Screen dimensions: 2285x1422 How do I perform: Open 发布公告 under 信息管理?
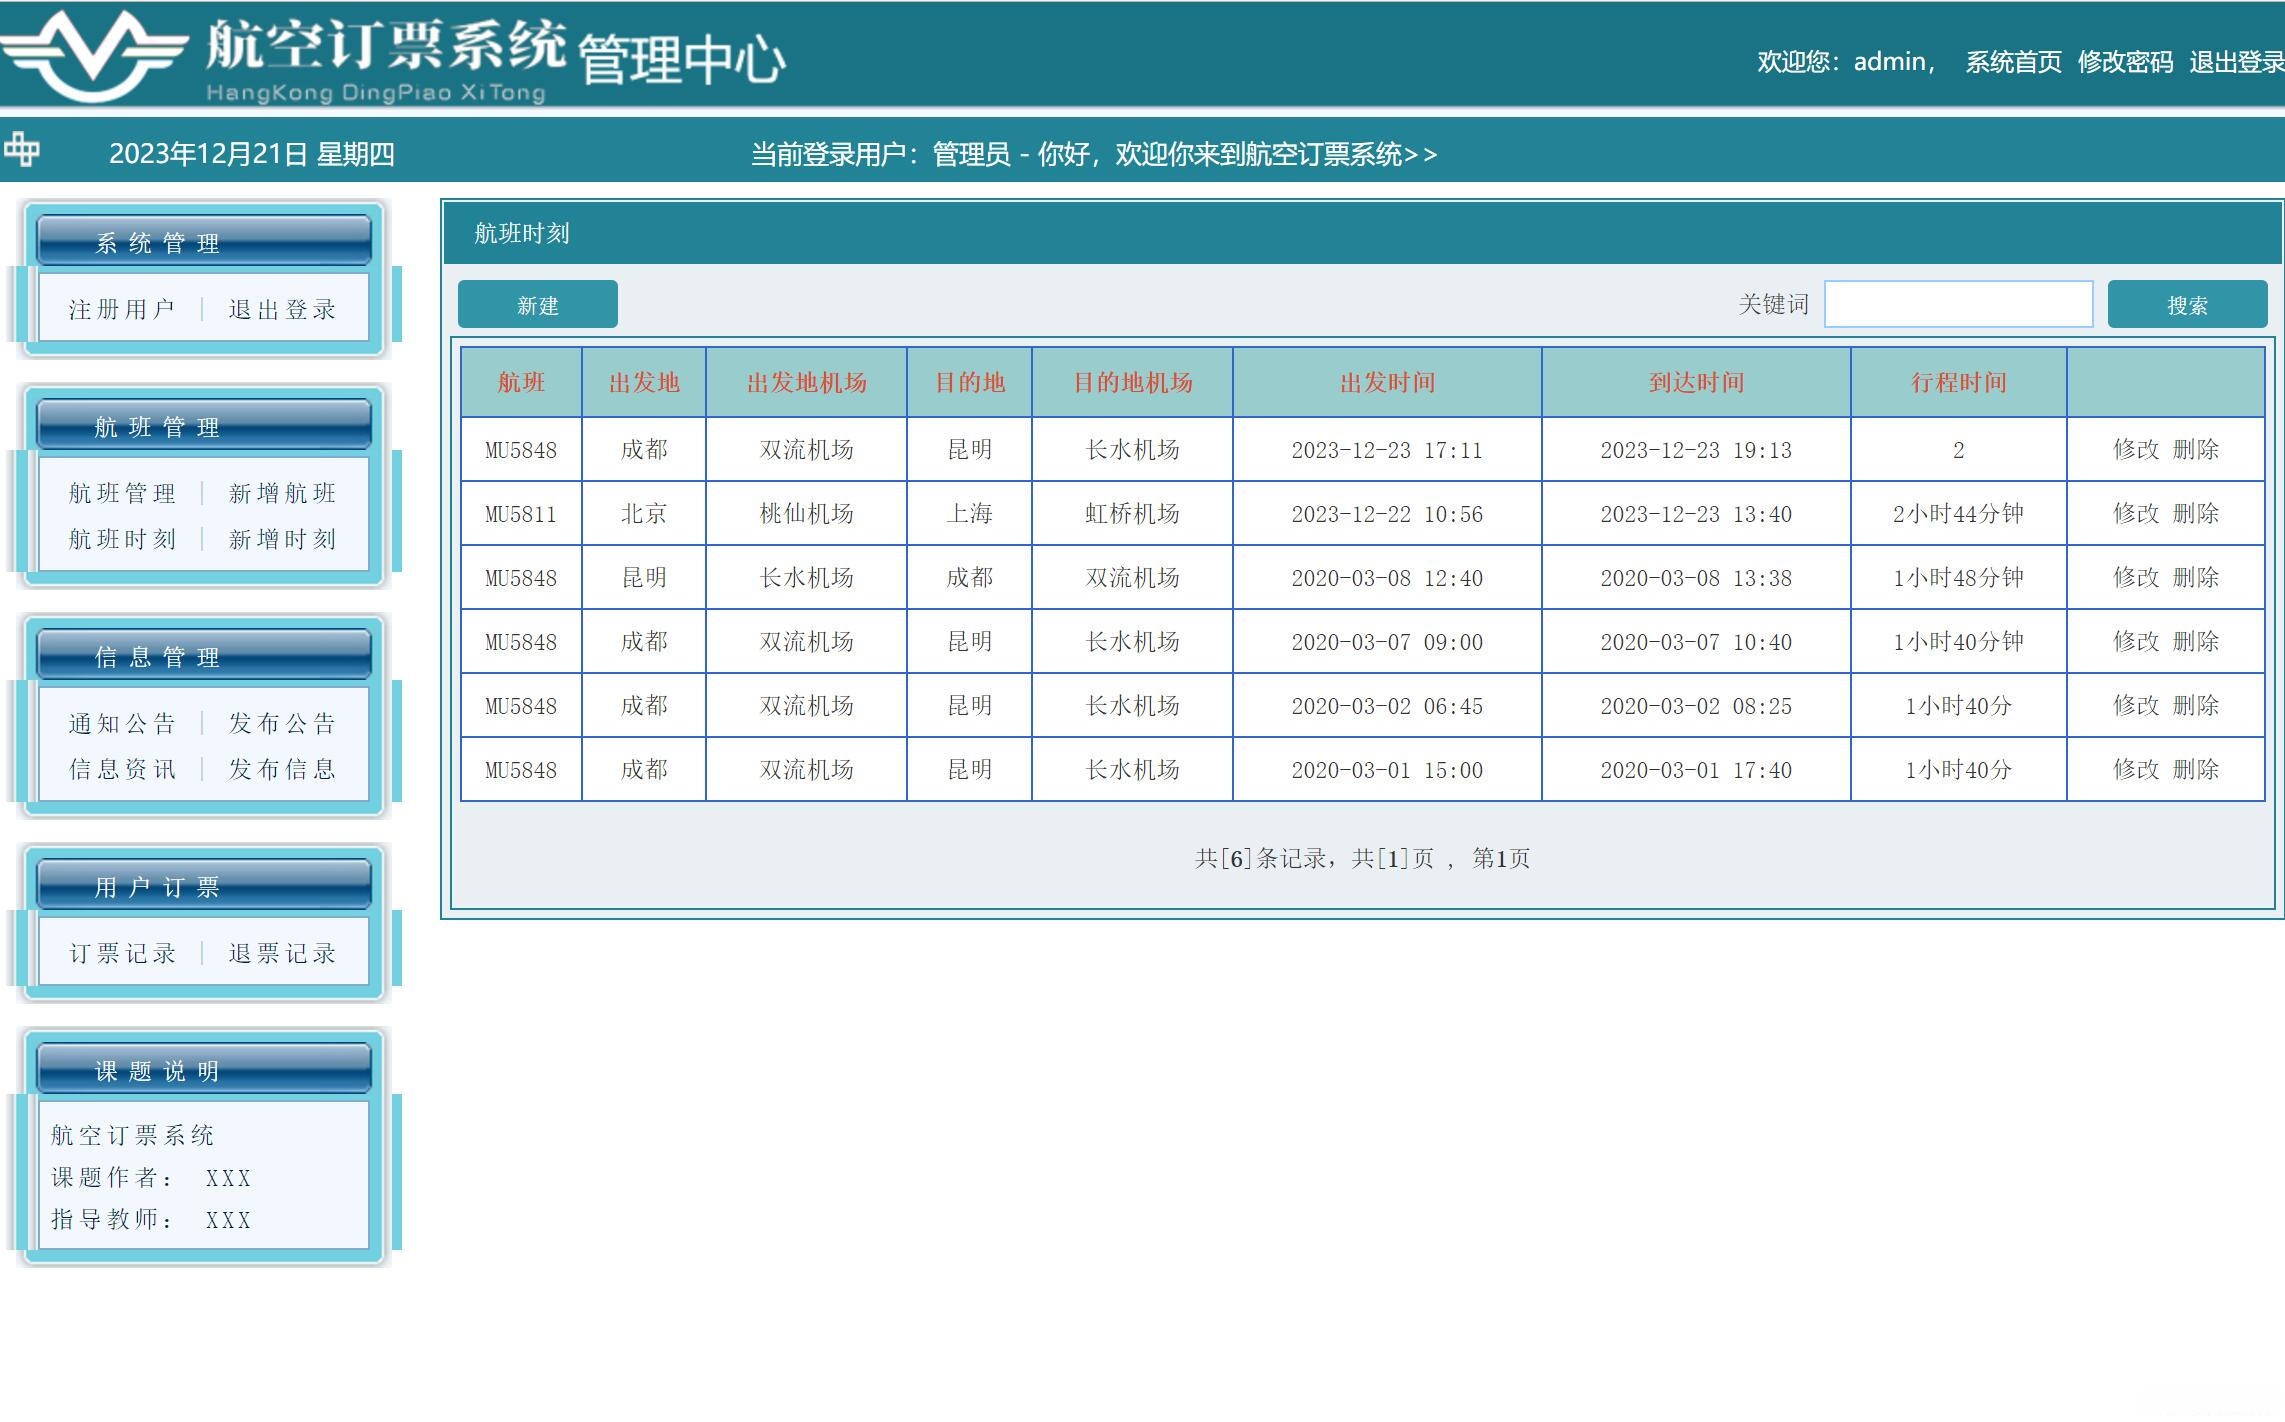pyautogui.click(x=283, y=722)
